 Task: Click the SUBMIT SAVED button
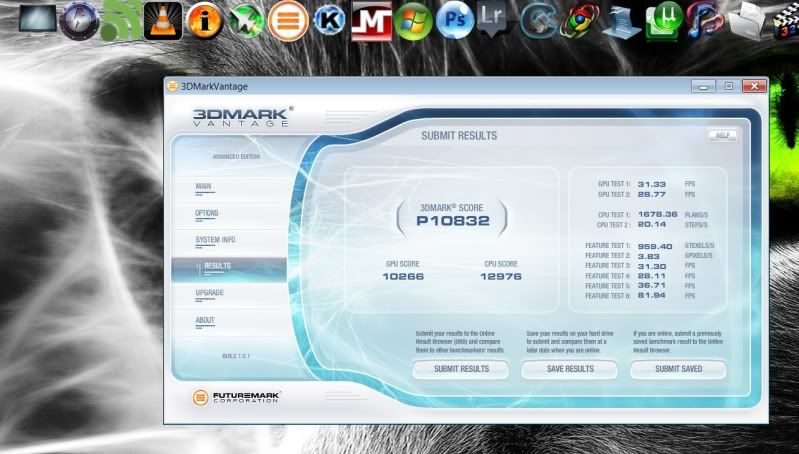(x=678, y=369)
